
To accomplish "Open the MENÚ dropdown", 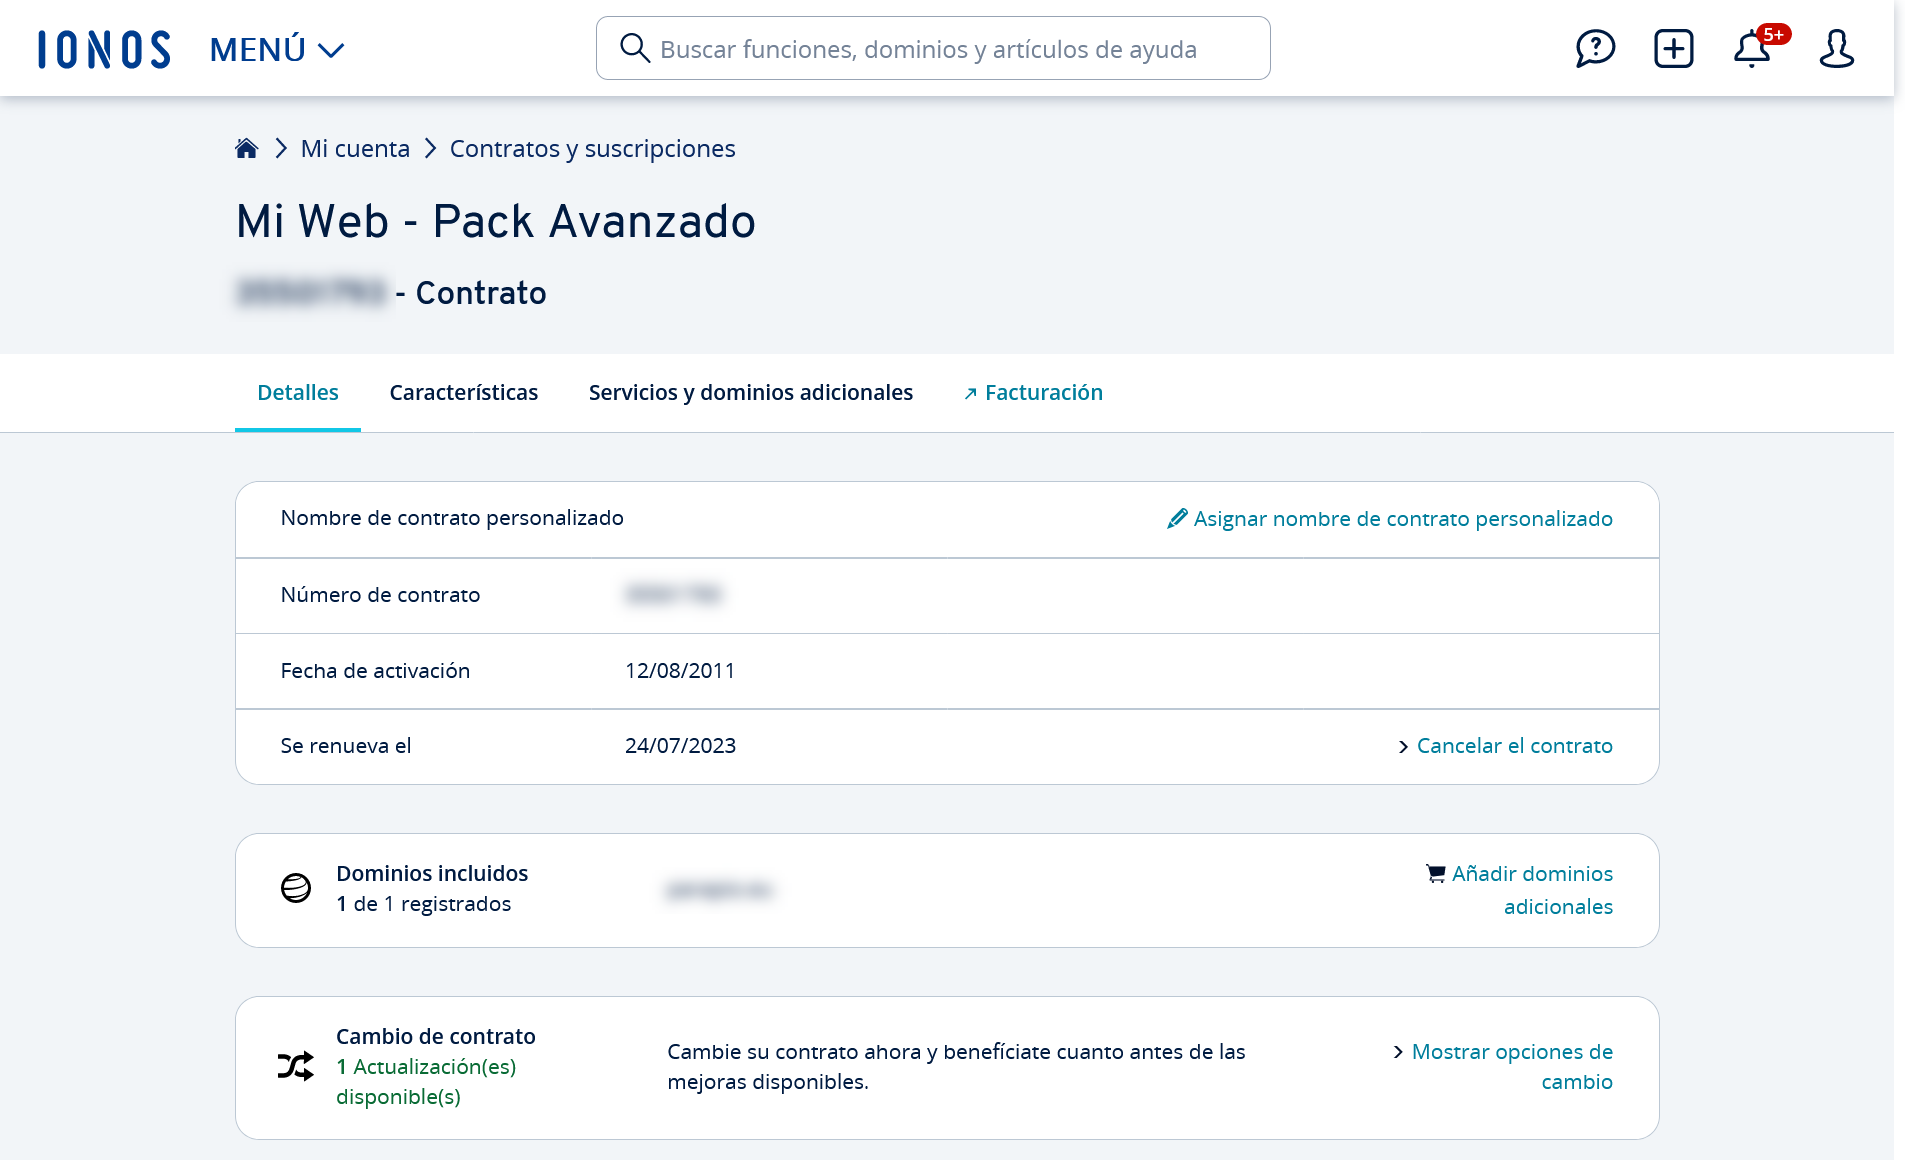I will pos(277,49).
